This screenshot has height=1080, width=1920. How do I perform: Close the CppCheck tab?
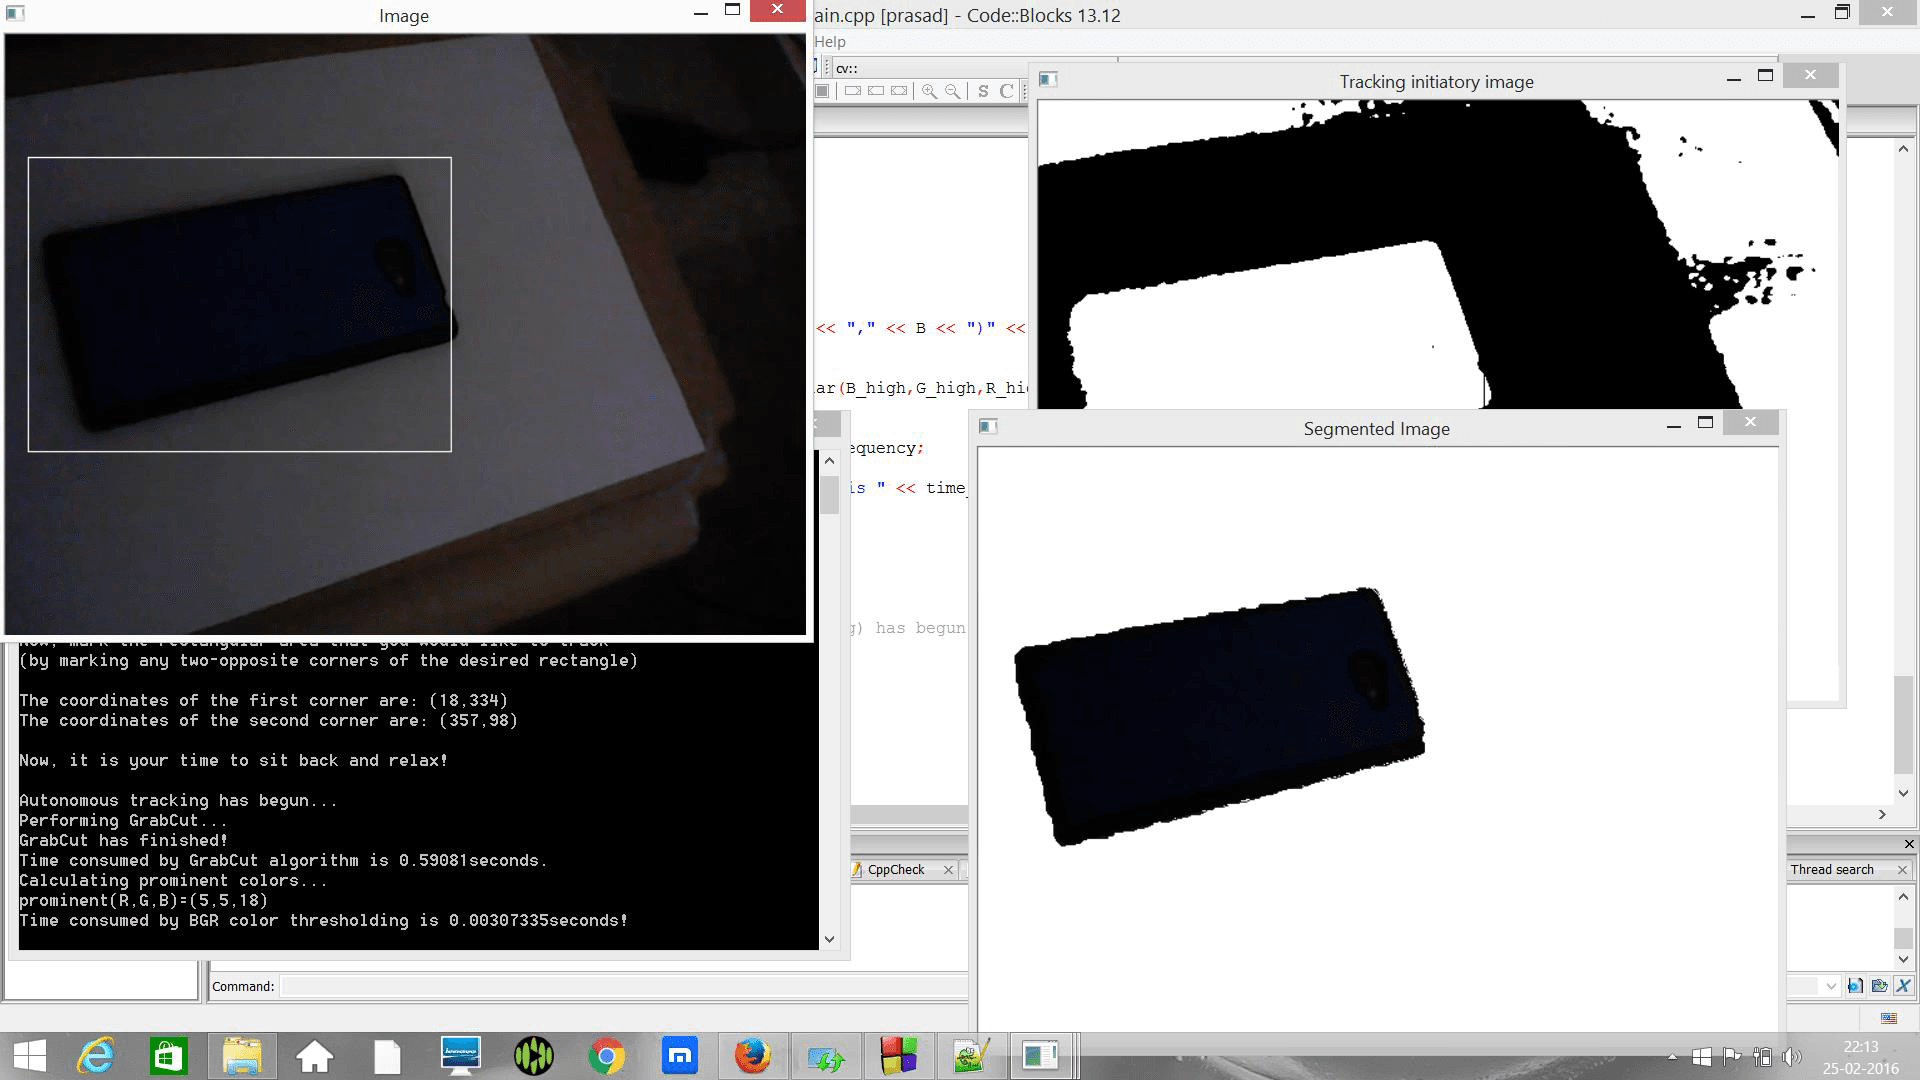click(948, 870)
